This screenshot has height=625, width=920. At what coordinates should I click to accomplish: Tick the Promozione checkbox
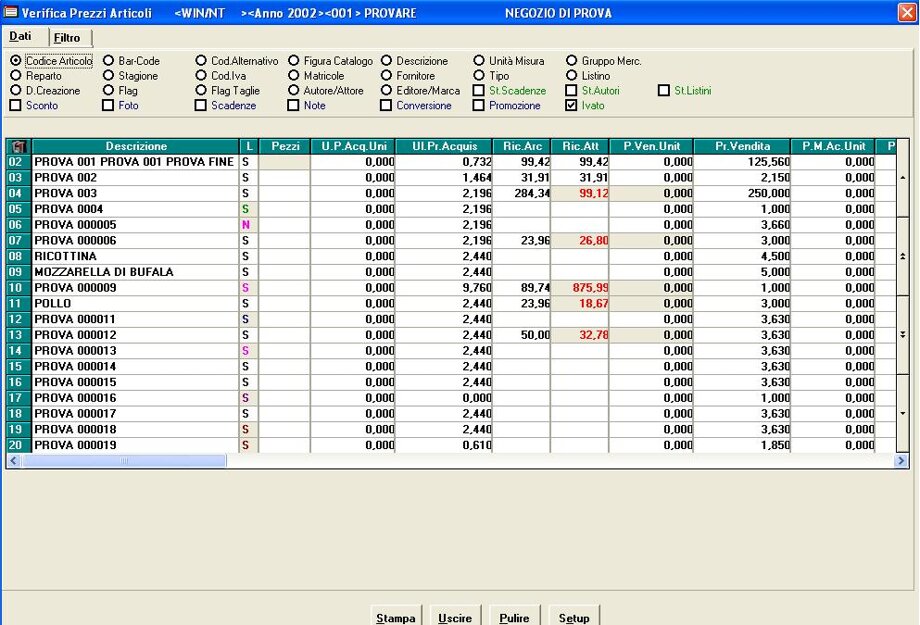[479, 105]
